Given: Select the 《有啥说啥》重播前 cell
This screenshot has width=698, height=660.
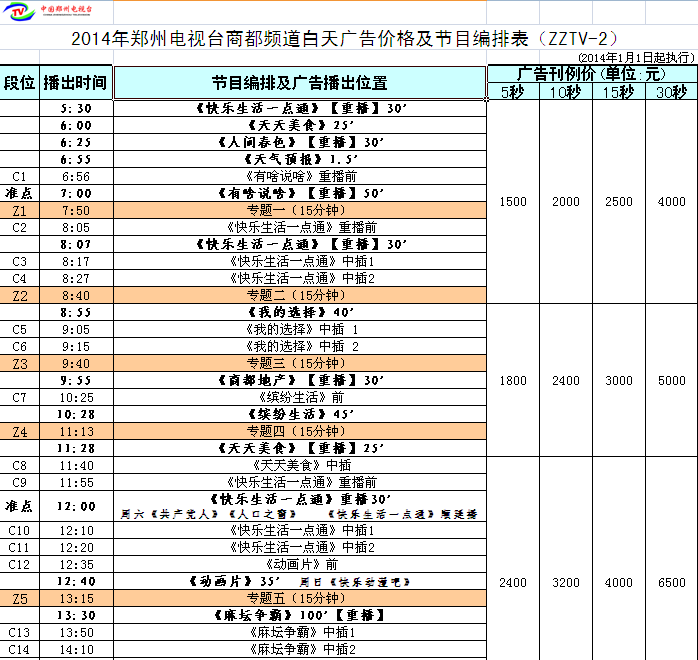Looking at the screenshot, I should [x=300, y=177].
